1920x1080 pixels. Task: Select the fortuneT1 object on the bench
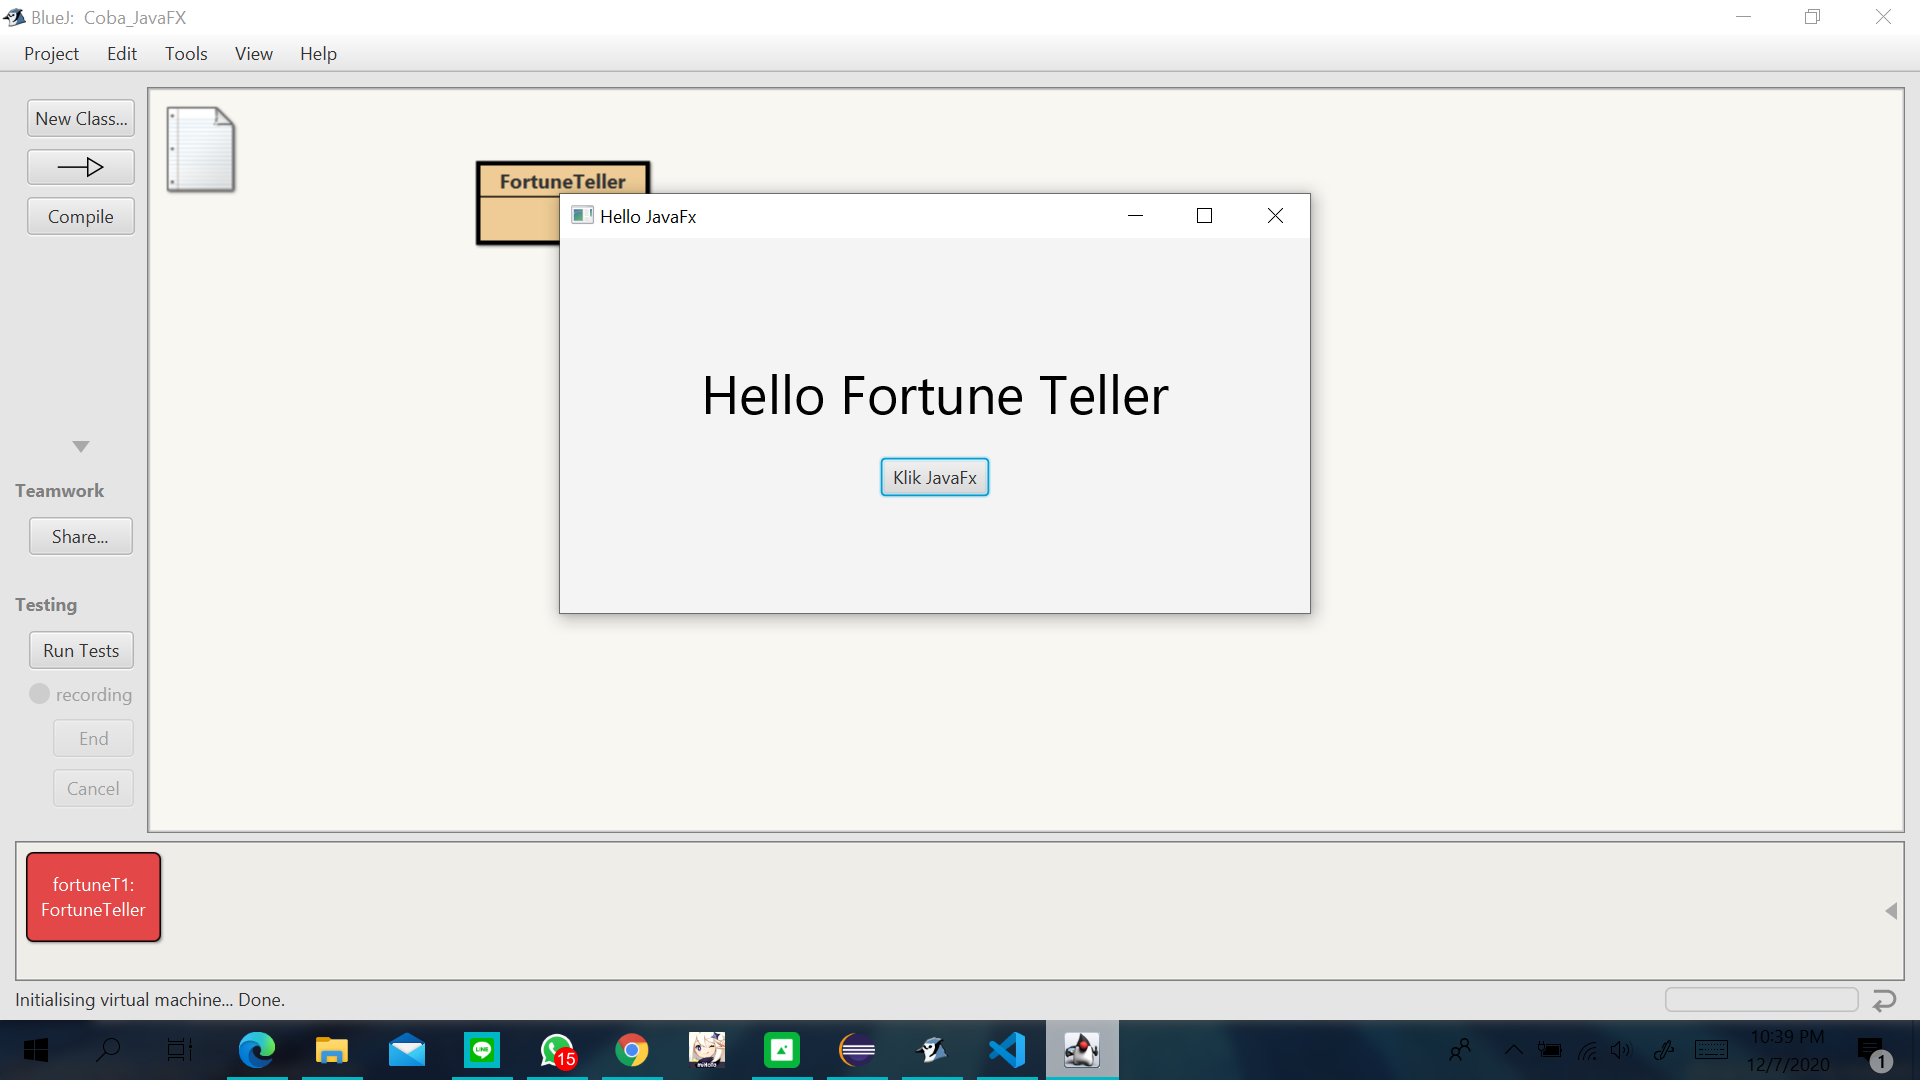(x=93, y=897)
